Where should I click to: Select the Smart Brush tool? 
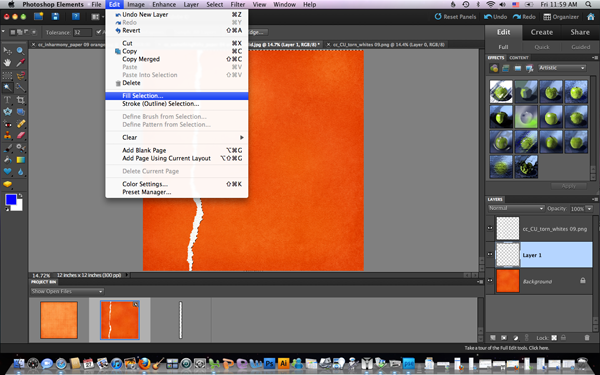pyautogui.click(x=21, y=148)
